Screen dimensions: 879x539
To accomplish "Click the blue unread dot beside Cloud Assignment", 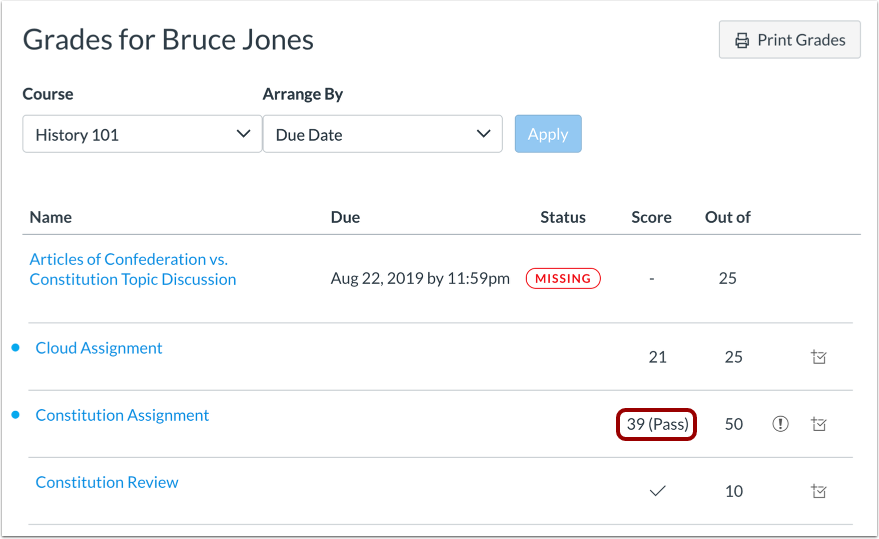I will 15,348.
